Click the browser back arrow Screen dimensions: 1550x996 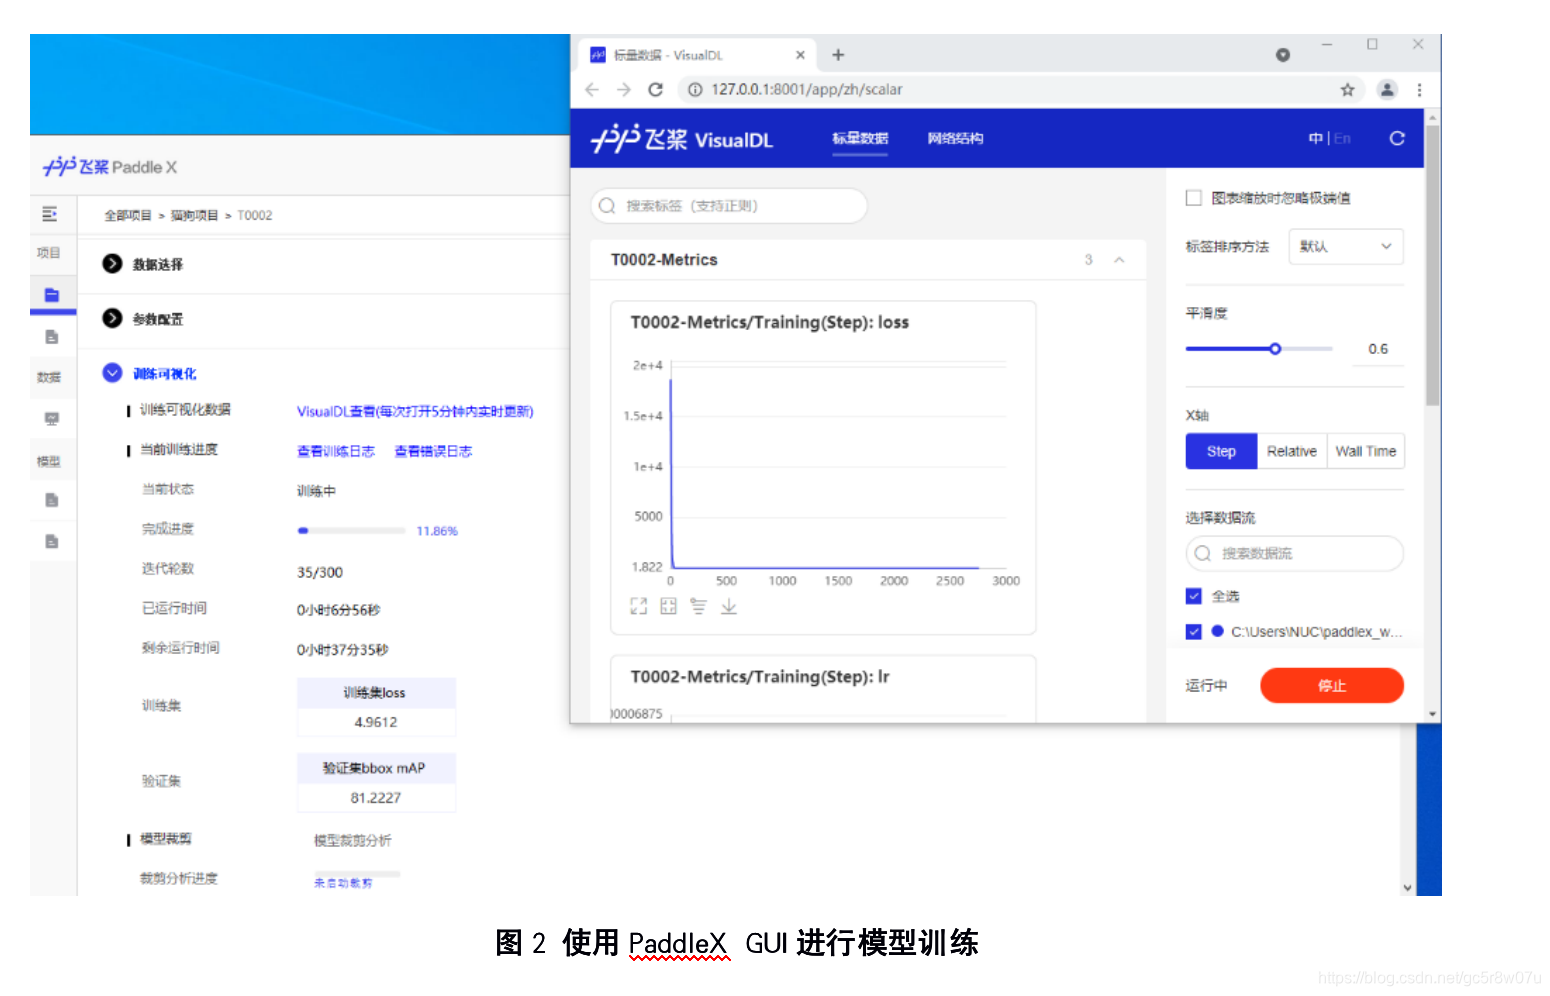pos(592,89)
